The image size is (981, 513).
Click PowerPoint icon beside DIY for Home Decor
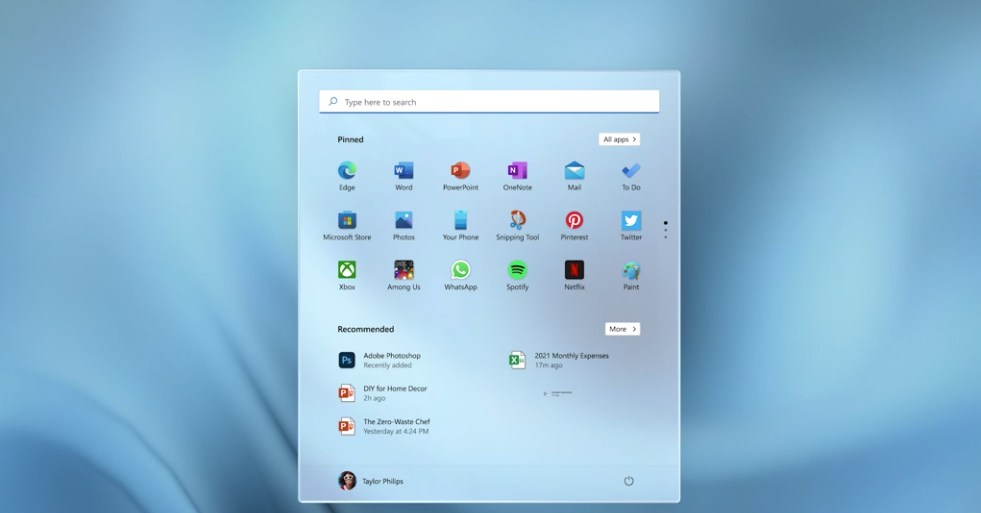click(347, 393)
